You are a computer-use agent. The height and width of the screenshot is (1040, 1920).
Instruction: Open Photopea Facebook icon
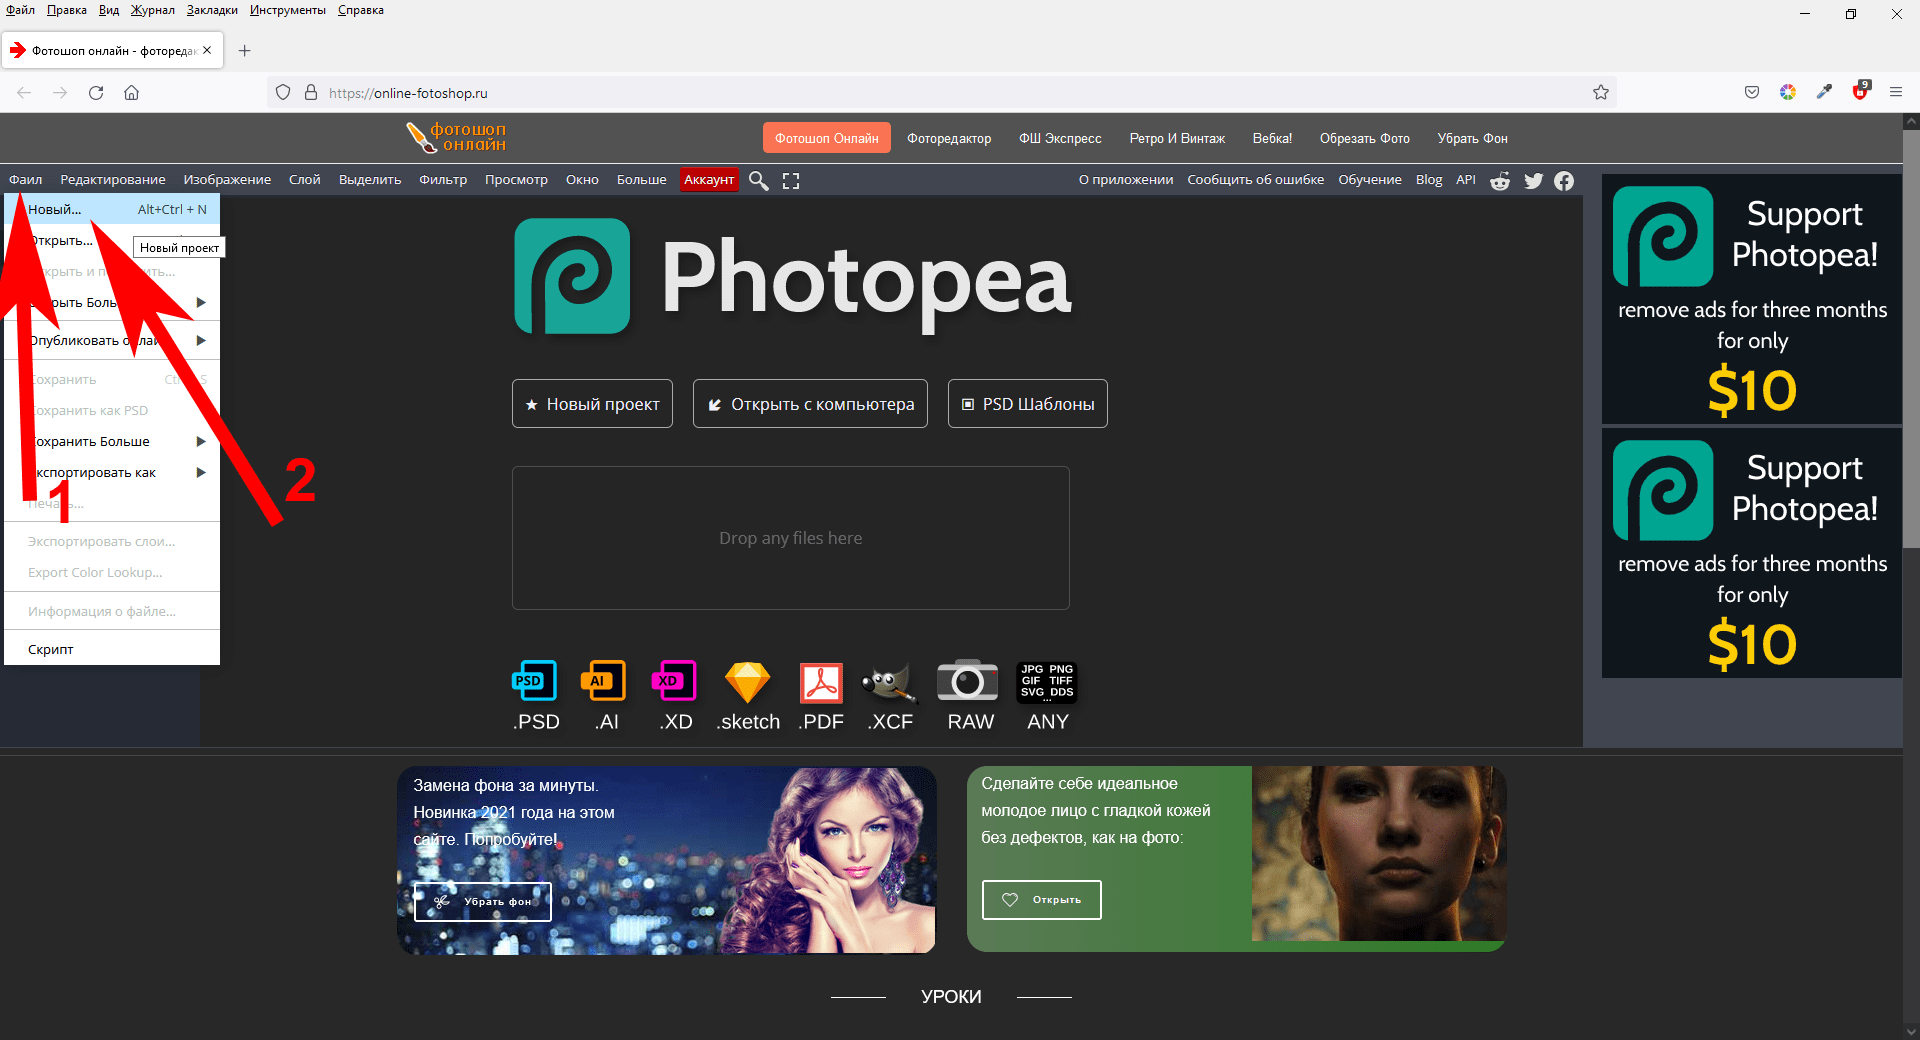tap(1564, 180)
